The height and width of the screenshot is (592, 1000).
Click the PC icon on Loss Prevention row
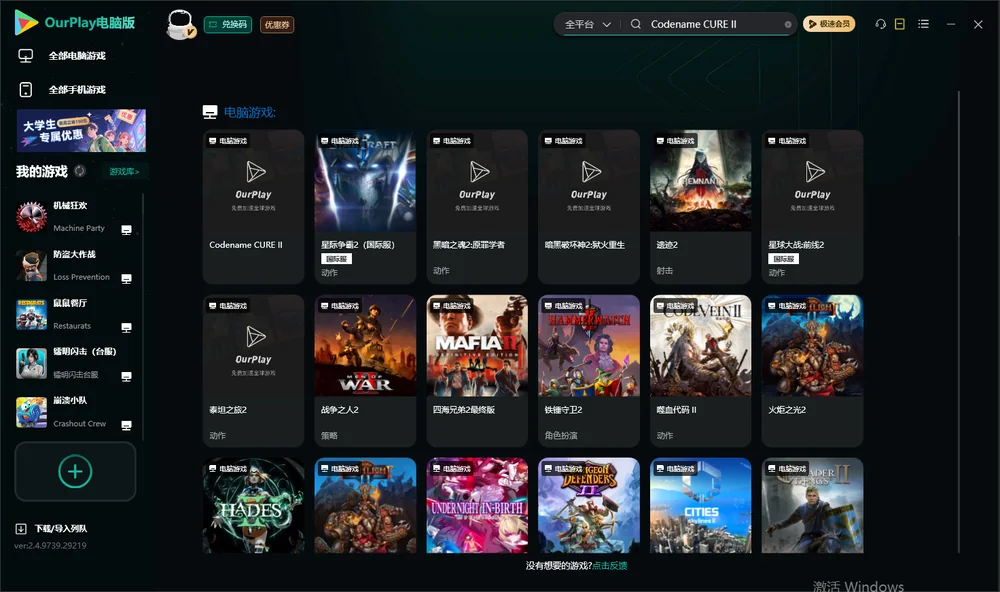[126, 279]
